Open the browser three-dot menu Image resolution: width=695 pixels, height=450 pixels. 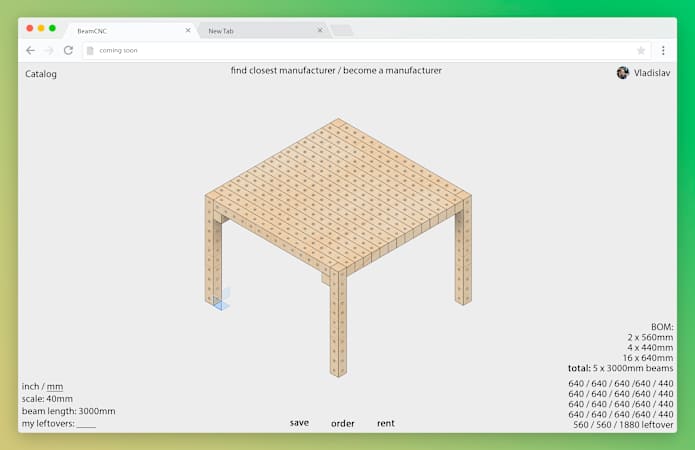663,50
